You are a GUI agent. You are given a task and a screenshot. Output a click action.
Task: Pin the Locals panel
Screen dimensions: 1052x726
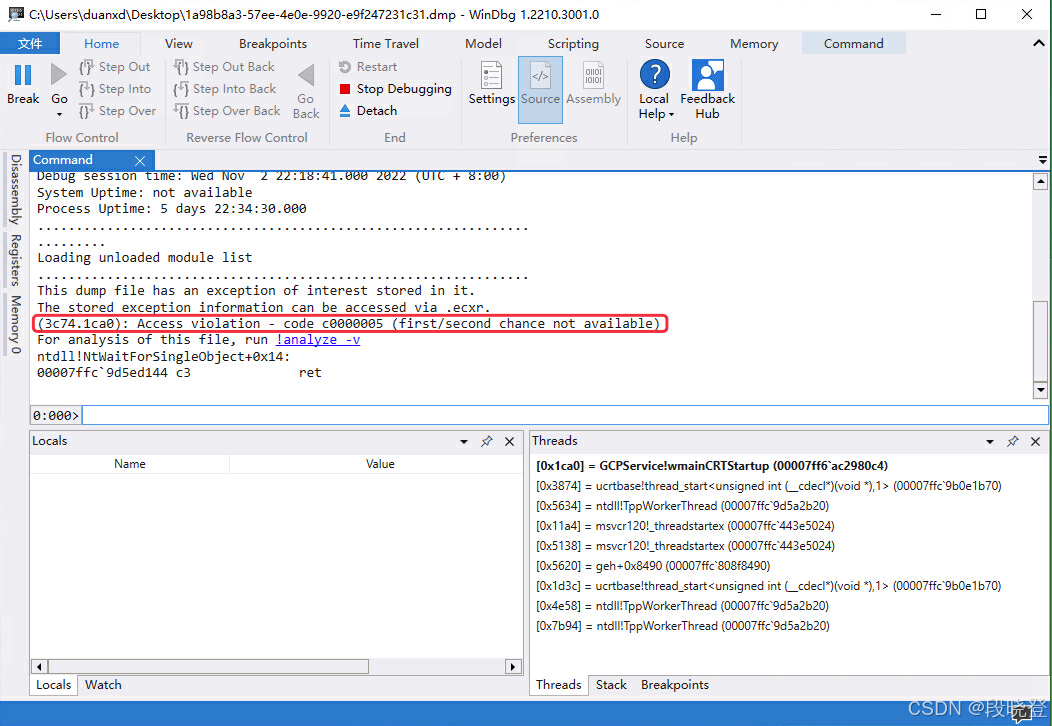point(487,441)
